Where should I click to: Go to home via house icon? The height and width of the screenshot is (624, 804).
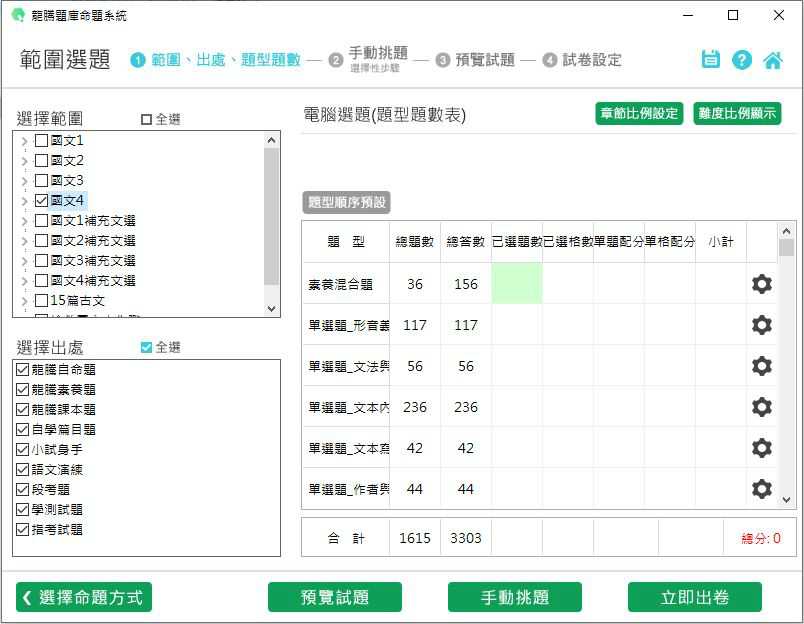[773, 60]
